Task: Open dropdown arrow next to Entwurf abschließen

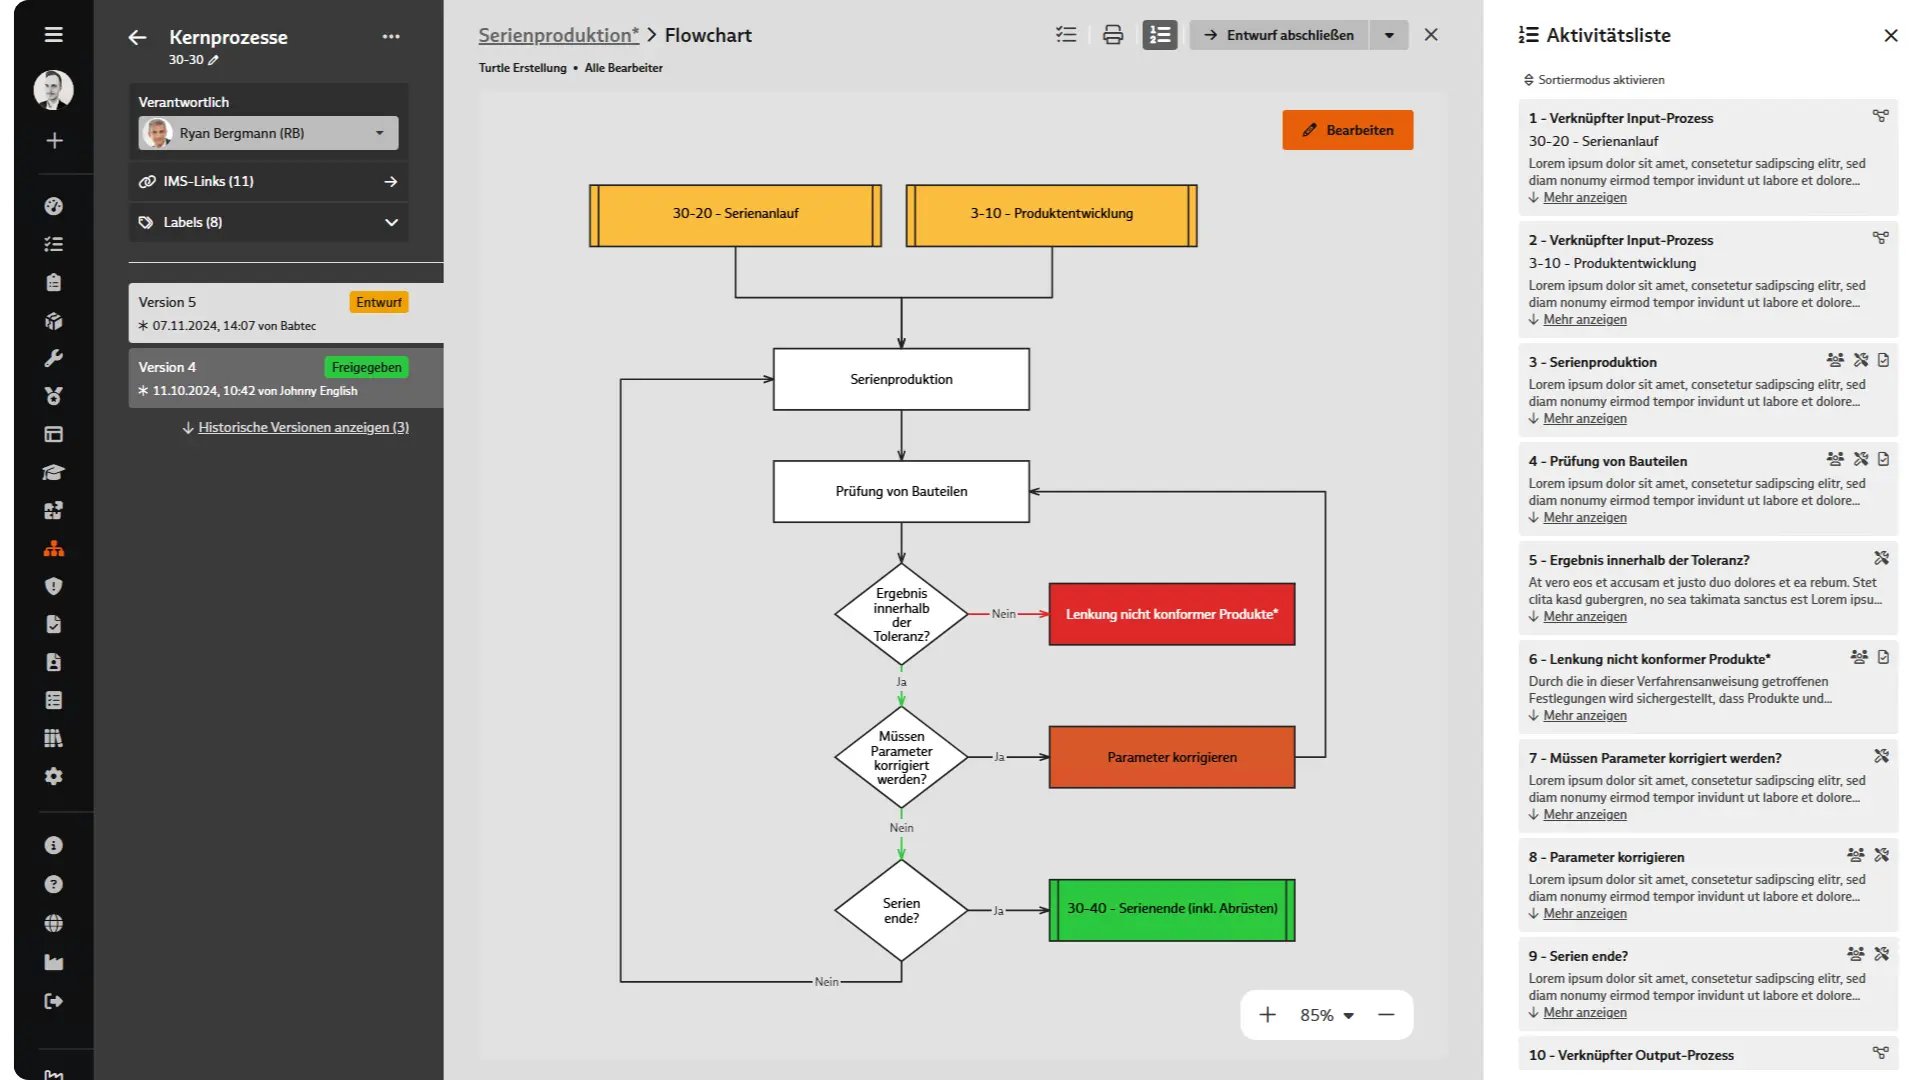Action: tap(1389, 35)
